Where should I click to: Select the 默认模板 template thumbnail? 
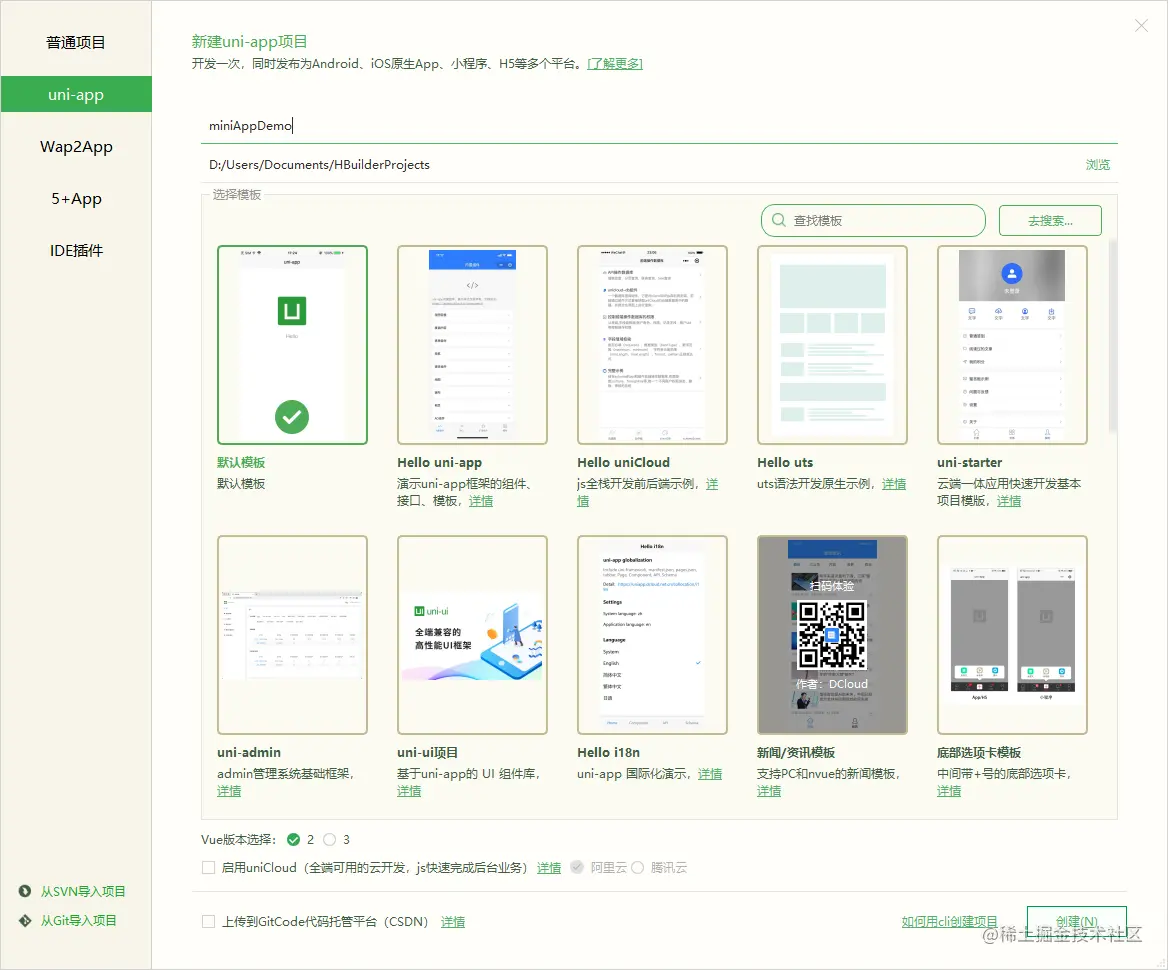(292, 345)
